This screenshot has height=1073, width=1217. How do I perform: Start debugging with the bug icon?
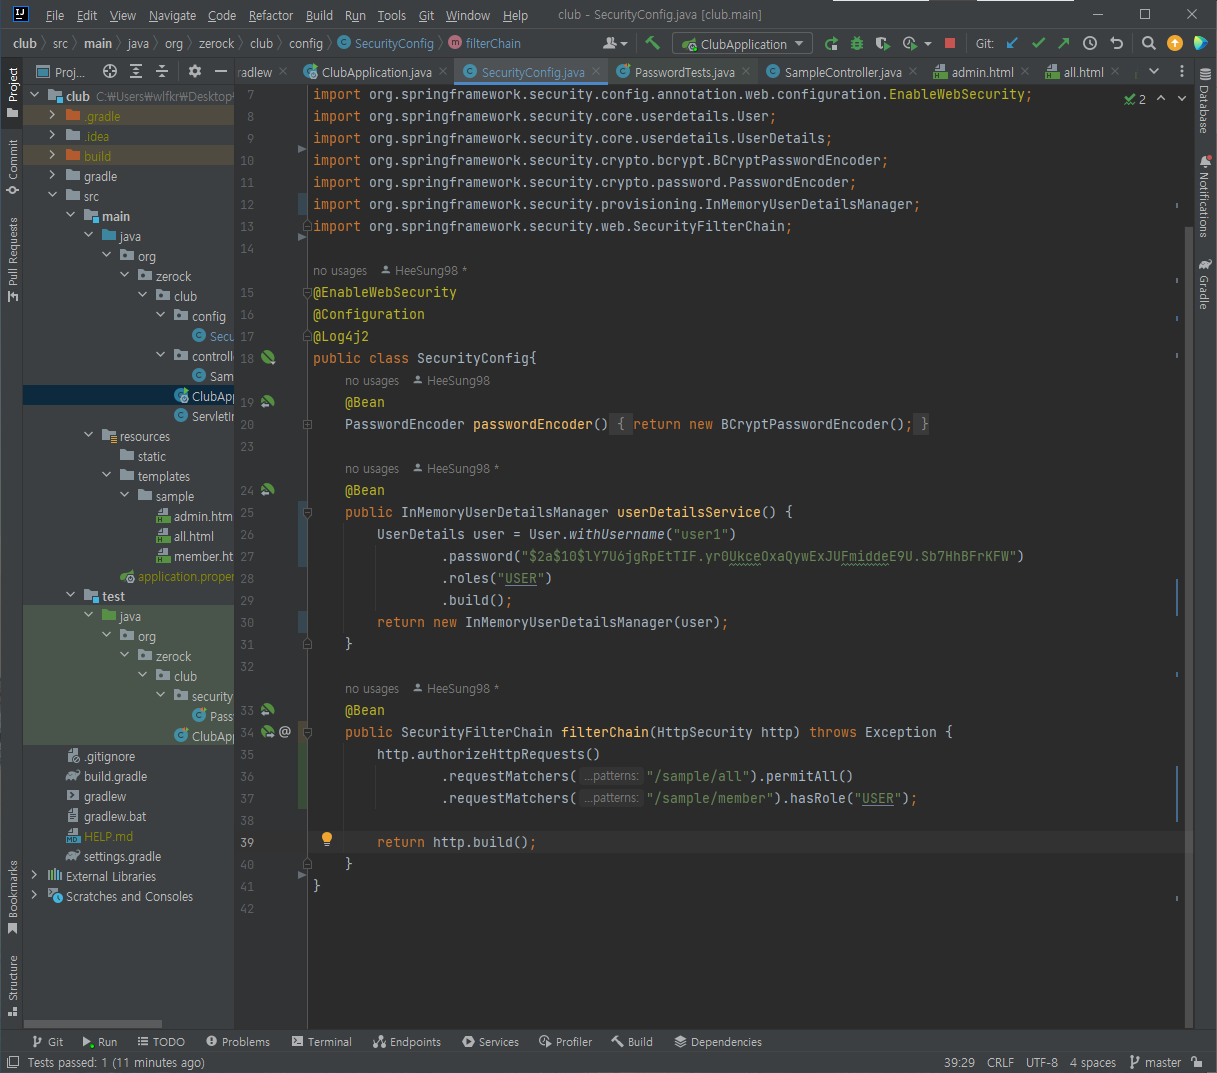(x=857, y=43)
